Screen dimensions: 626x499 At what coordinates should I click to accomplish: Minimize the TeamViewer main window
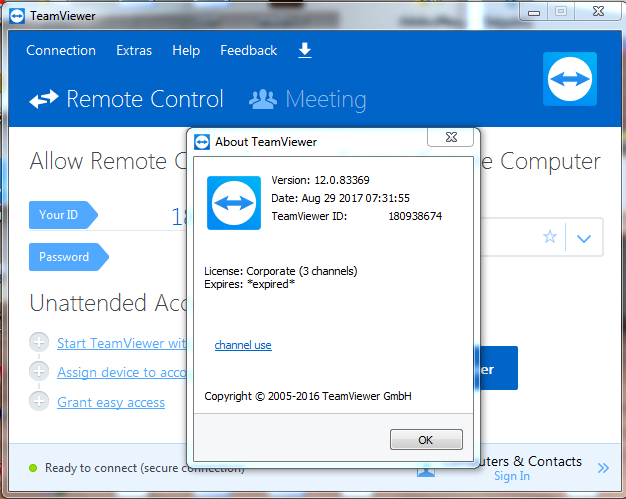click(534, 12)
